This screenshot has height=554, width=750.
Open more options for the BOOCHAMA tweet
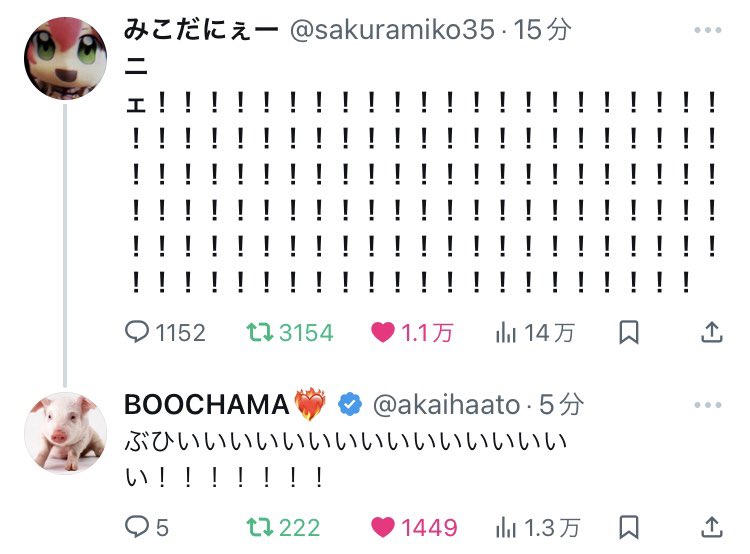pos(708,405)
